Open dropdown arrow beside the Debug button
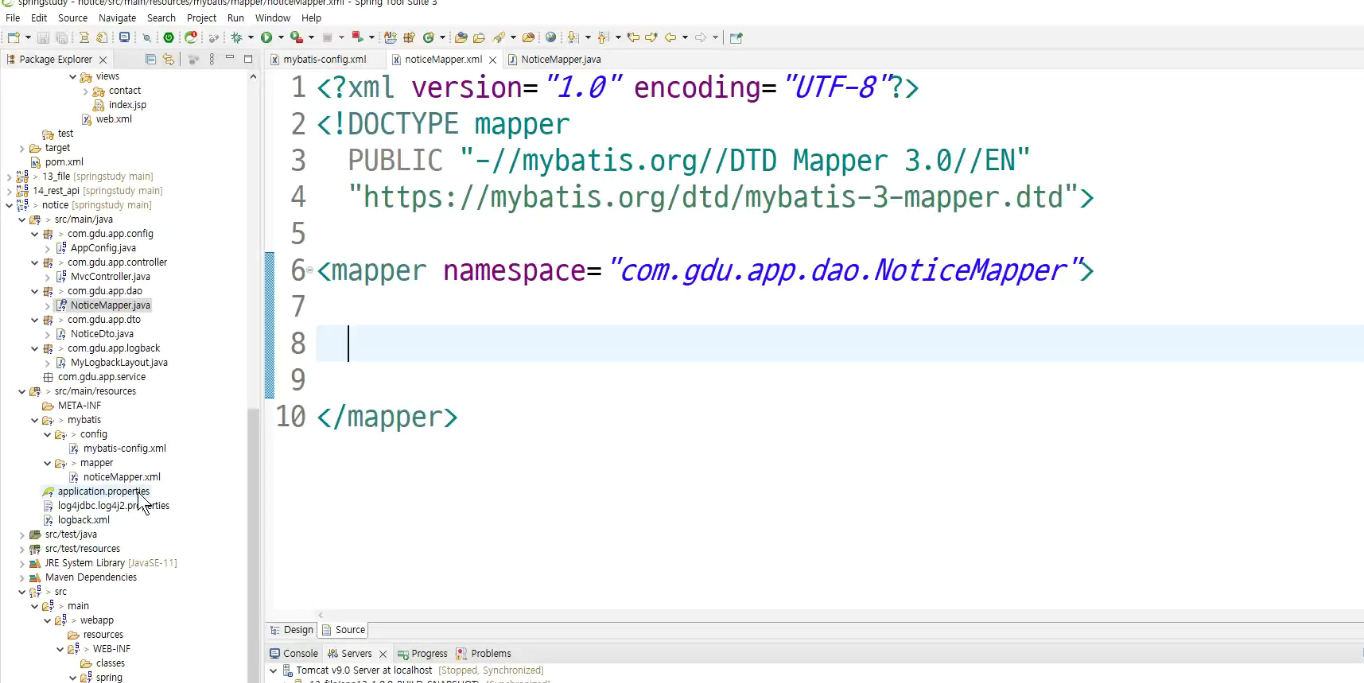 click(251, 37)
